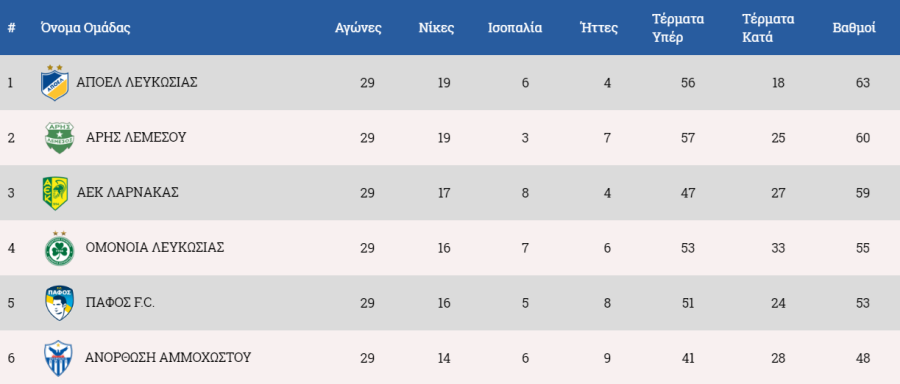Click the ΑΠΟΕΛ Λευκωσίας team crest
Screen dimensions: 900x384
tap(55, 83)
